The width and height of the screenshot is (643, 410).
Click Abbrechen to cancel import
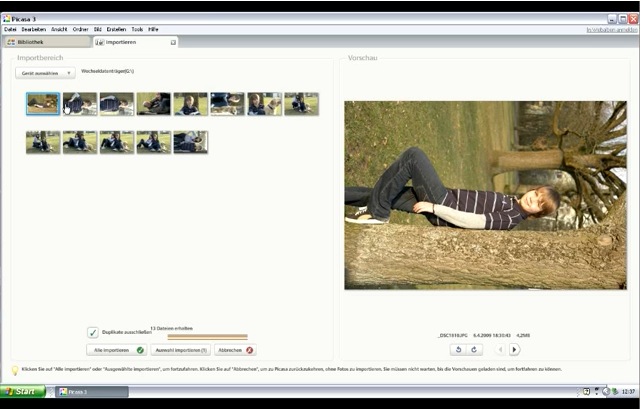pyautogui.click(x=236, y=350)
